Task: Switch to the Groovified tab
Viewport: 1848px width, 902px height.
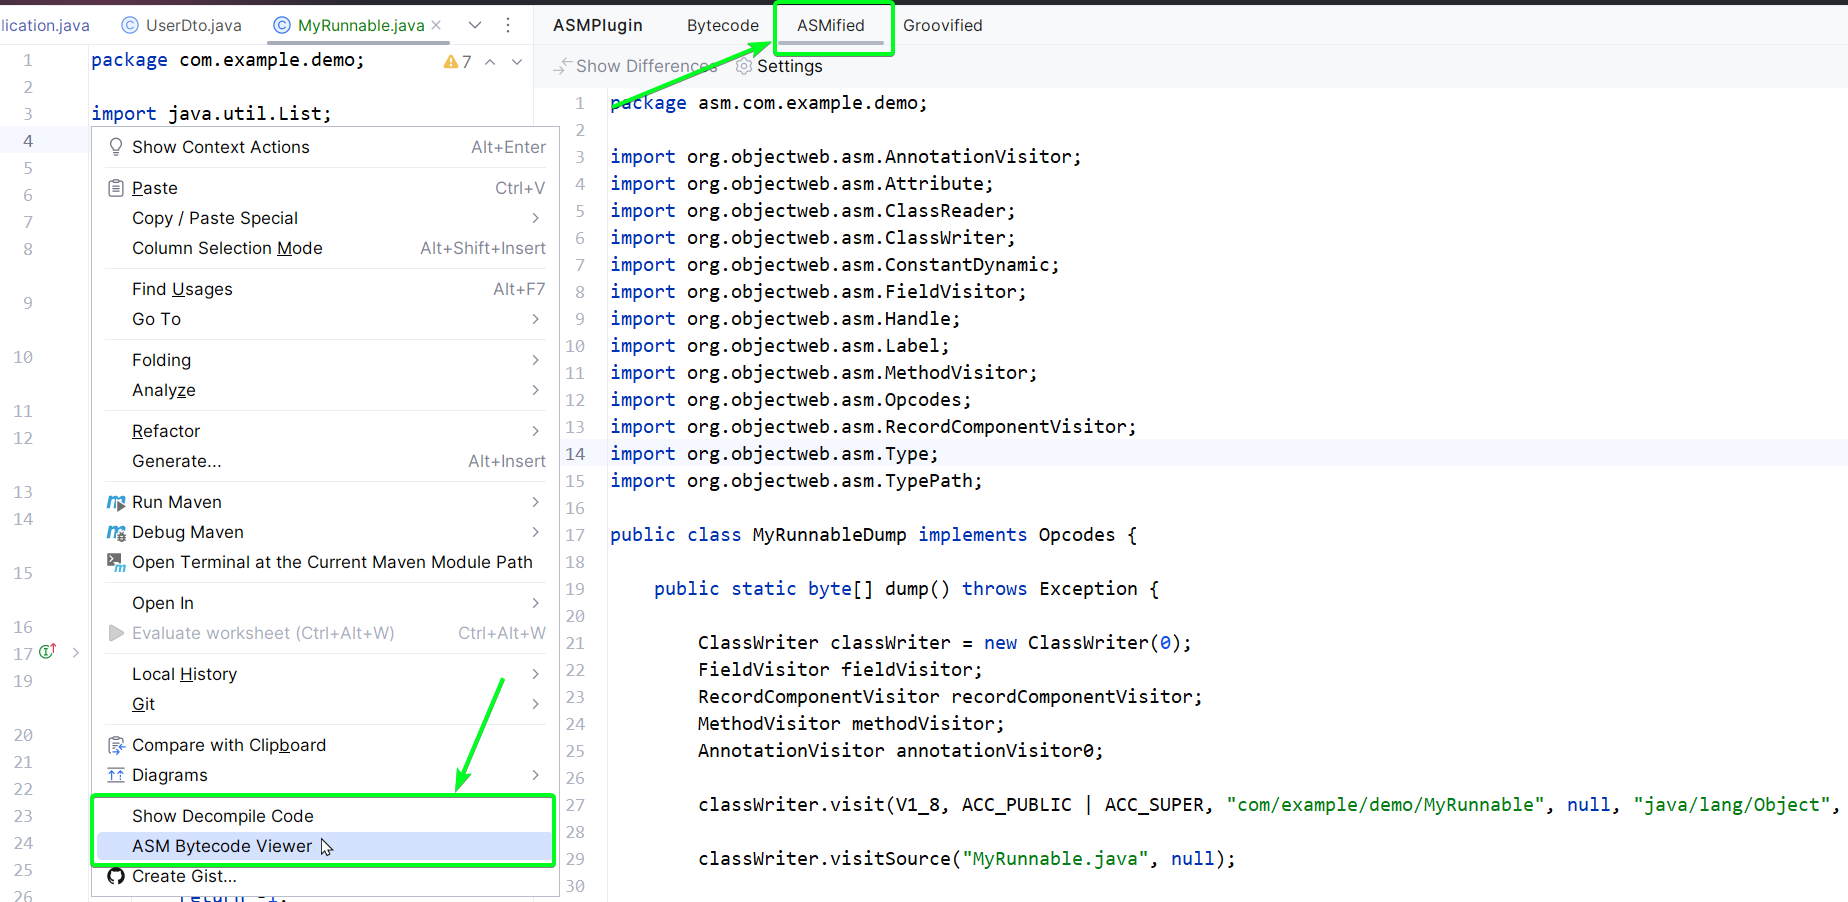Action: [942, 25]
